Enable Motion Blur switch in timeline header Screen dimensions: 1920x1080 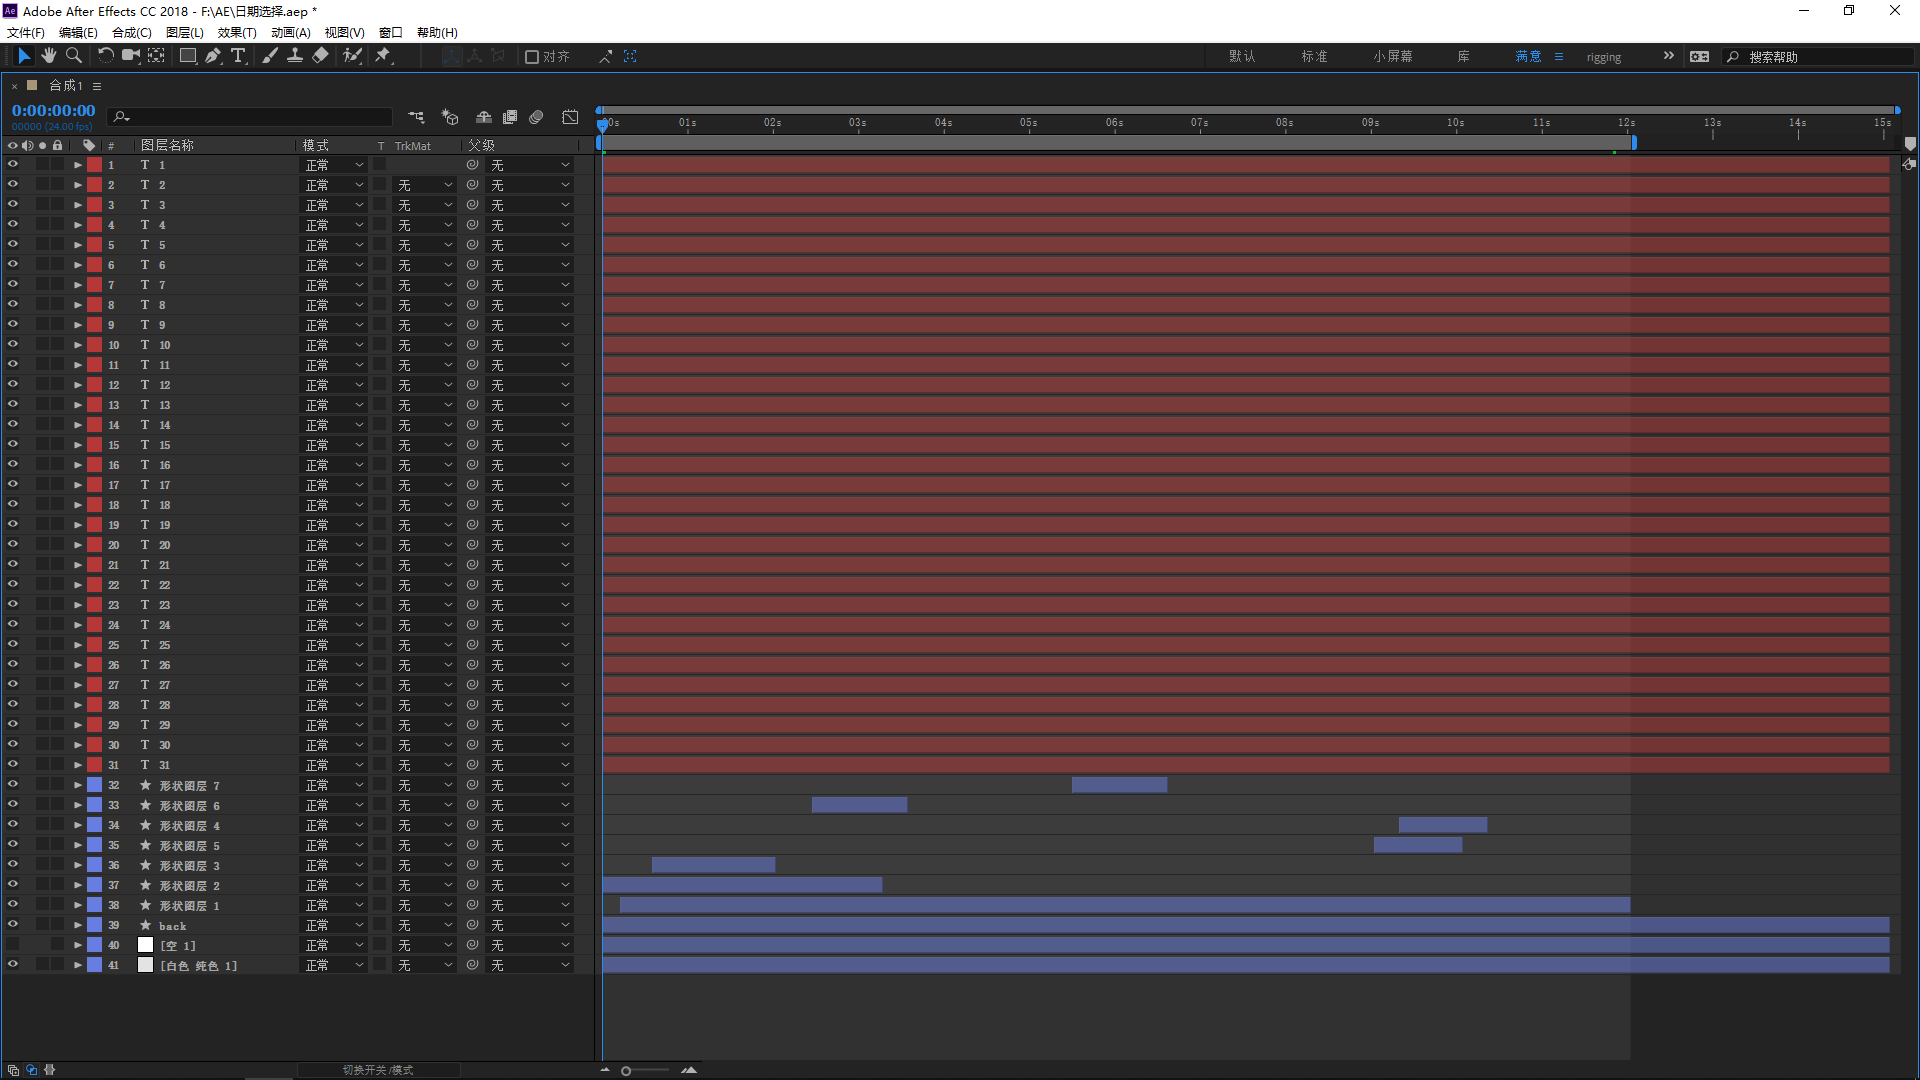click(x=536, y=117)
